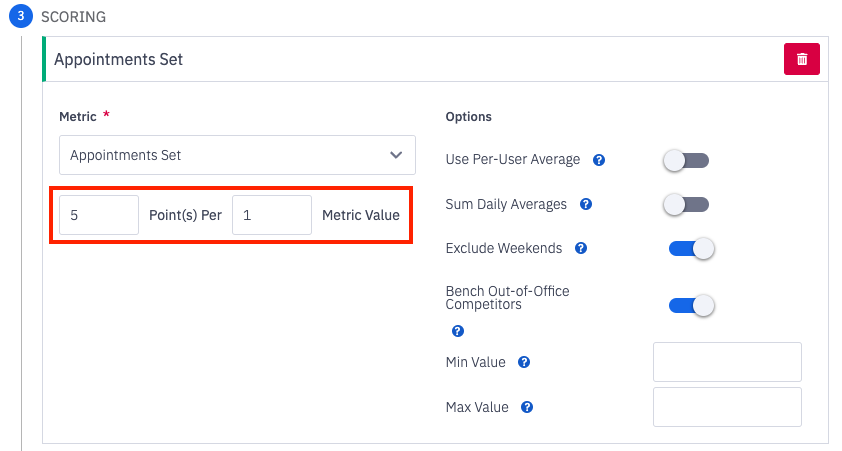Click the chevron arrow in Metric dropdown
Image resolution: width=842 pixels, height=451 pixels.
click(x=395, y=155)
